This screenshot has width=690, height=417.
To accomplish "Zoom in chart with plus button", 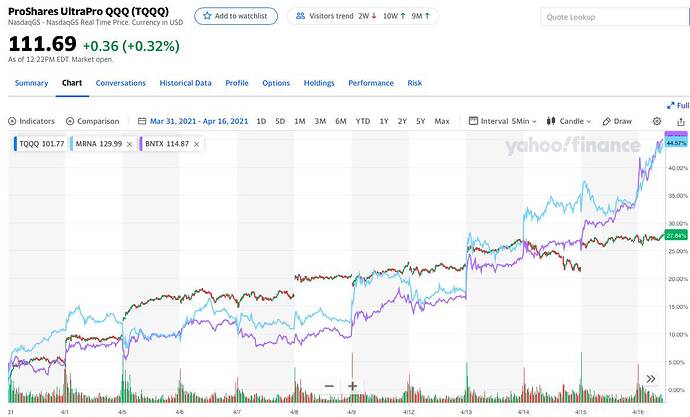I will point(352,386).
